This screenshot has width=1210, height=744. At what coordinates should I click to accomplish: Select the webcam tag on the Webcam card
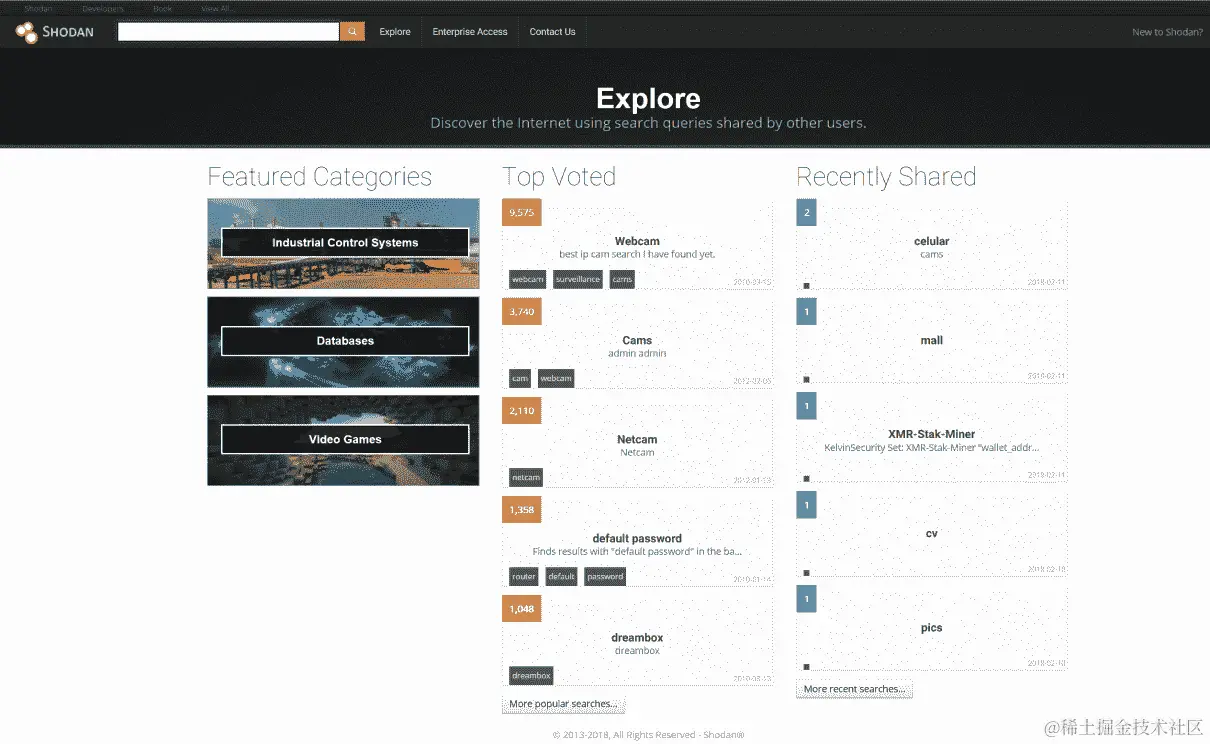pos(527,279)
